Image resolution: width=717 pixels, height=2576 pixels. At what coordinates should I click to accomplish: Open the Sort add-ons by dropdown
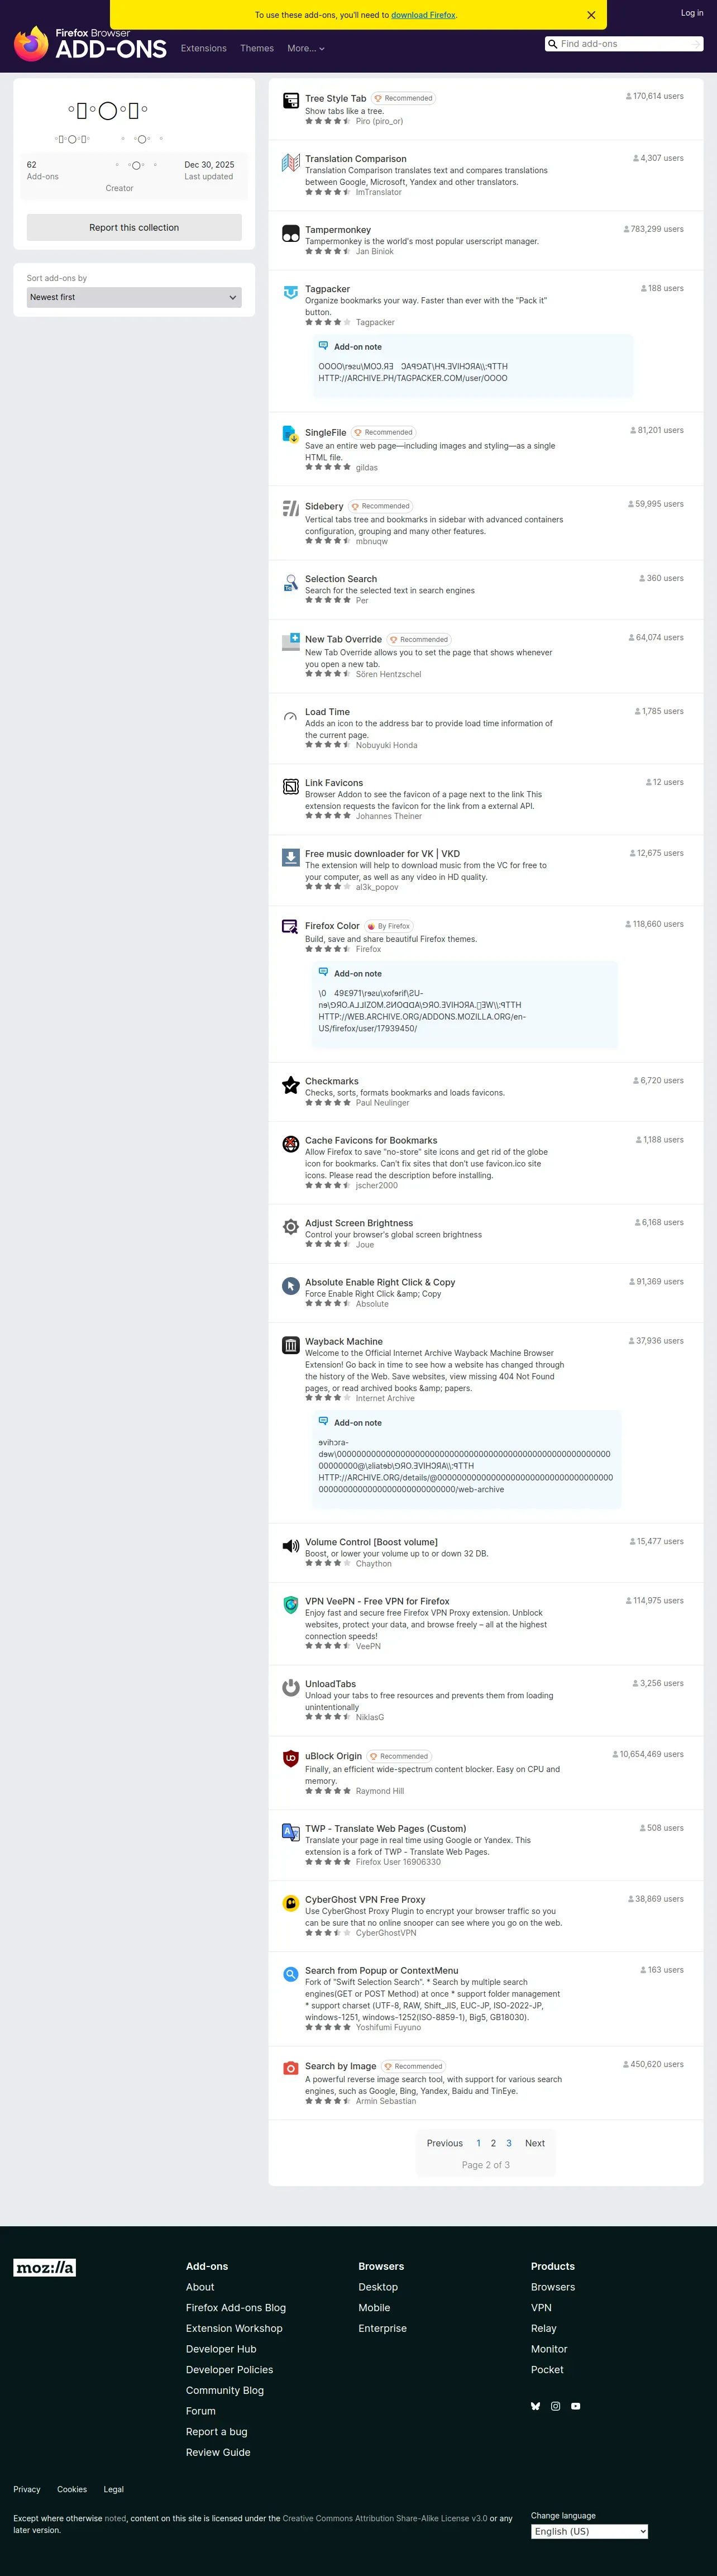point(134,297)
